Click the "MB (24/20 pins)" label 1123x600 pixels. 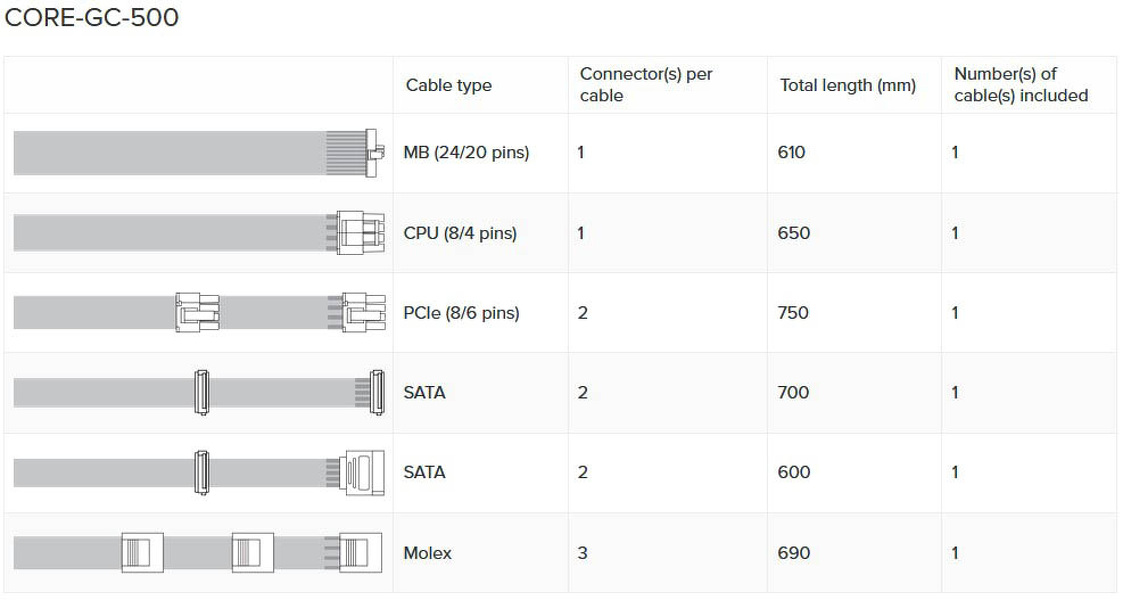pyautogui.click(x=466, y=153)
